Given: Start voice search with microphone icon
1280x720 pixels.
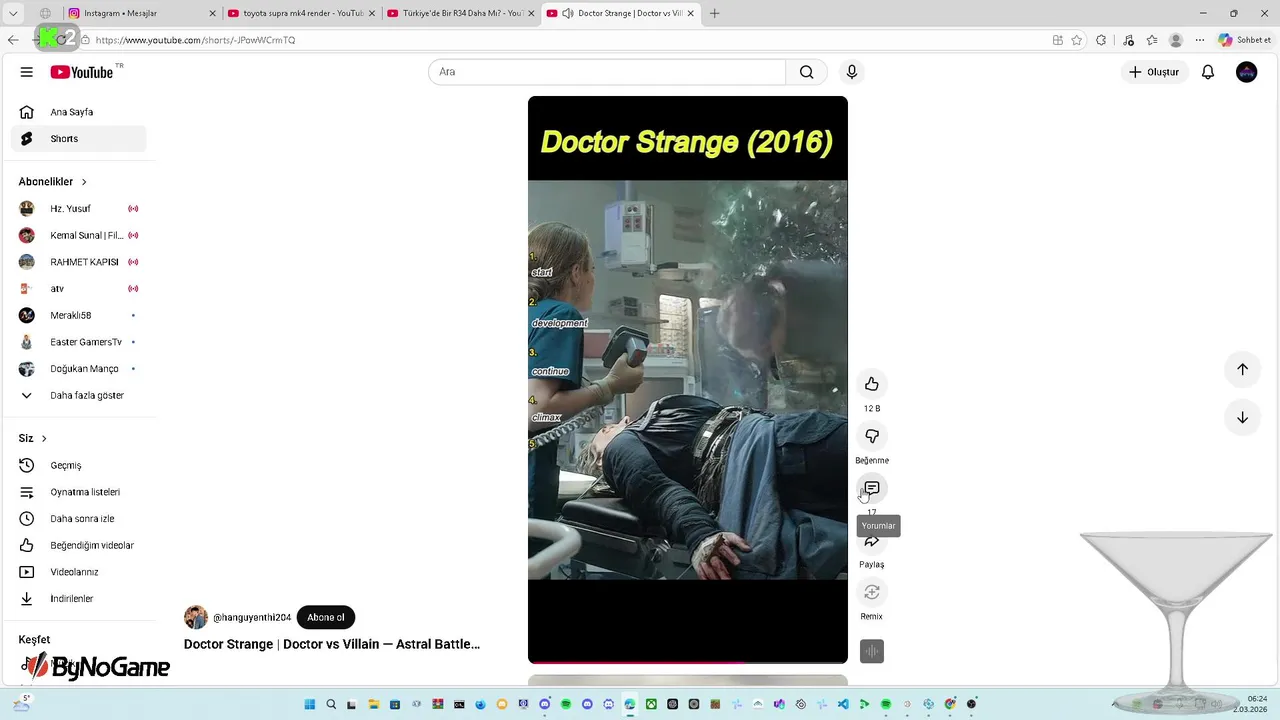Looking at the screenshot, I should point(852,72).
